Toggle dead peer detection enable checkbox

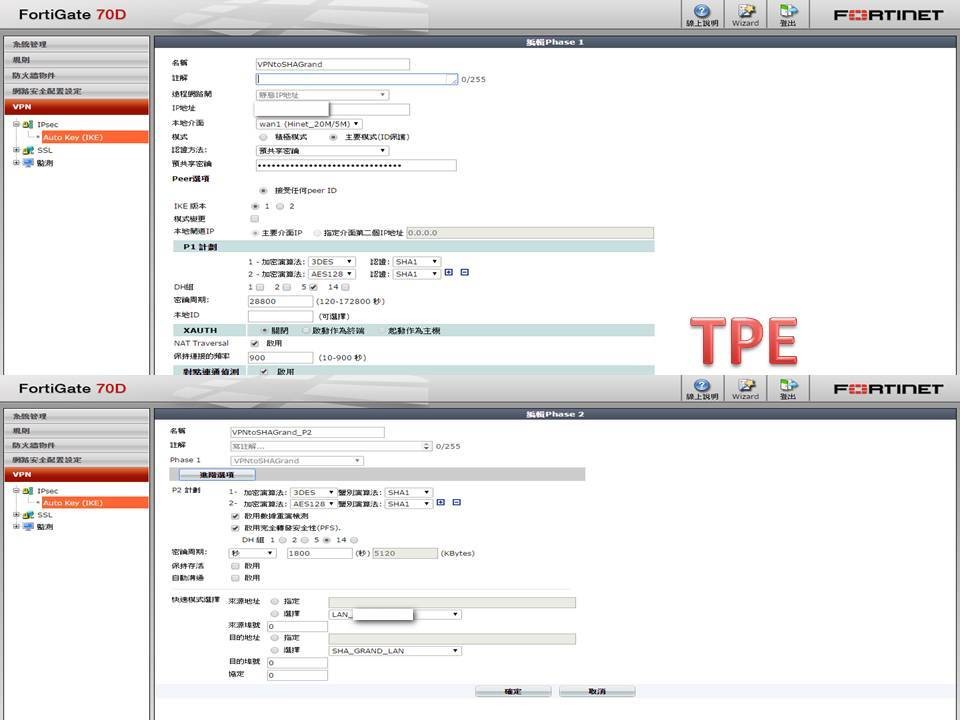(x=264, y=372)
